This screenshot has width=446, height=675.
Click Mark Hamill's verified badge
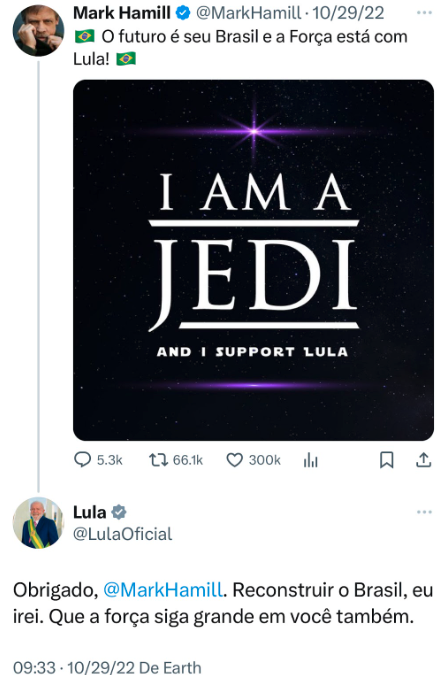(x=183, y=13)
